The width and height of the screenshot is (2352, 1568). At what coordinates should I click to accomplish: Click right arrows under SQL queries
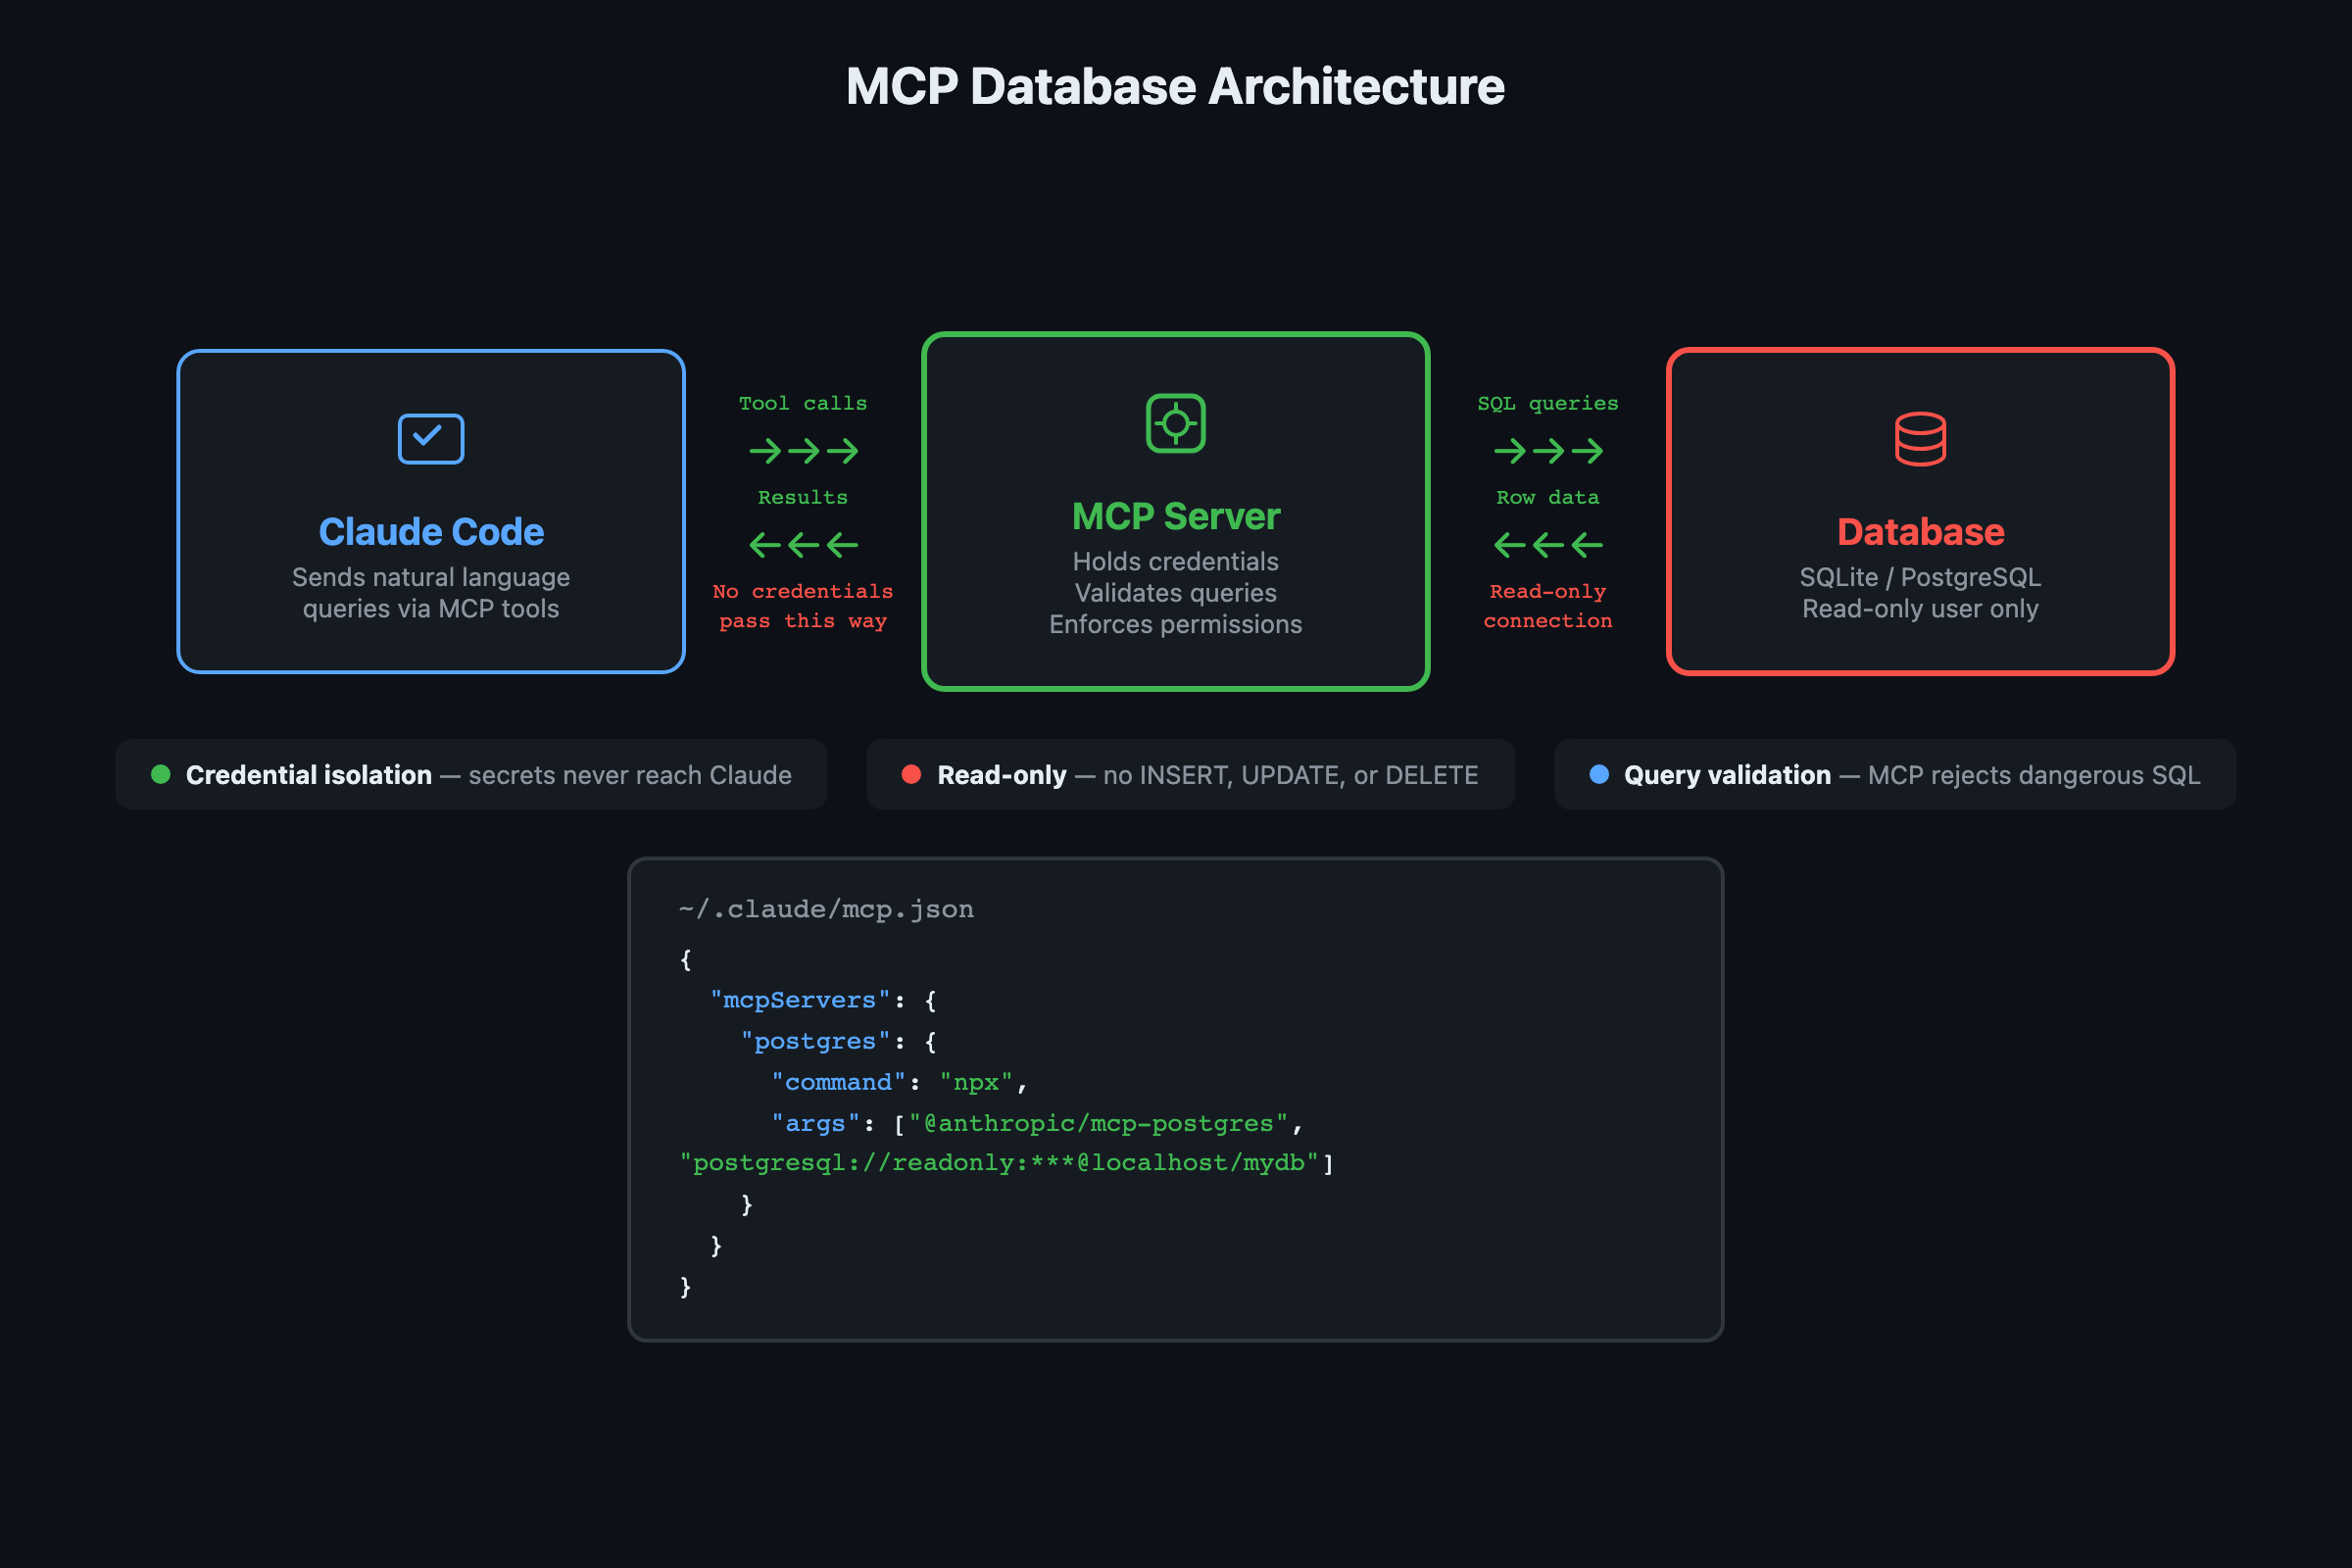click(x=1548, y=451)
